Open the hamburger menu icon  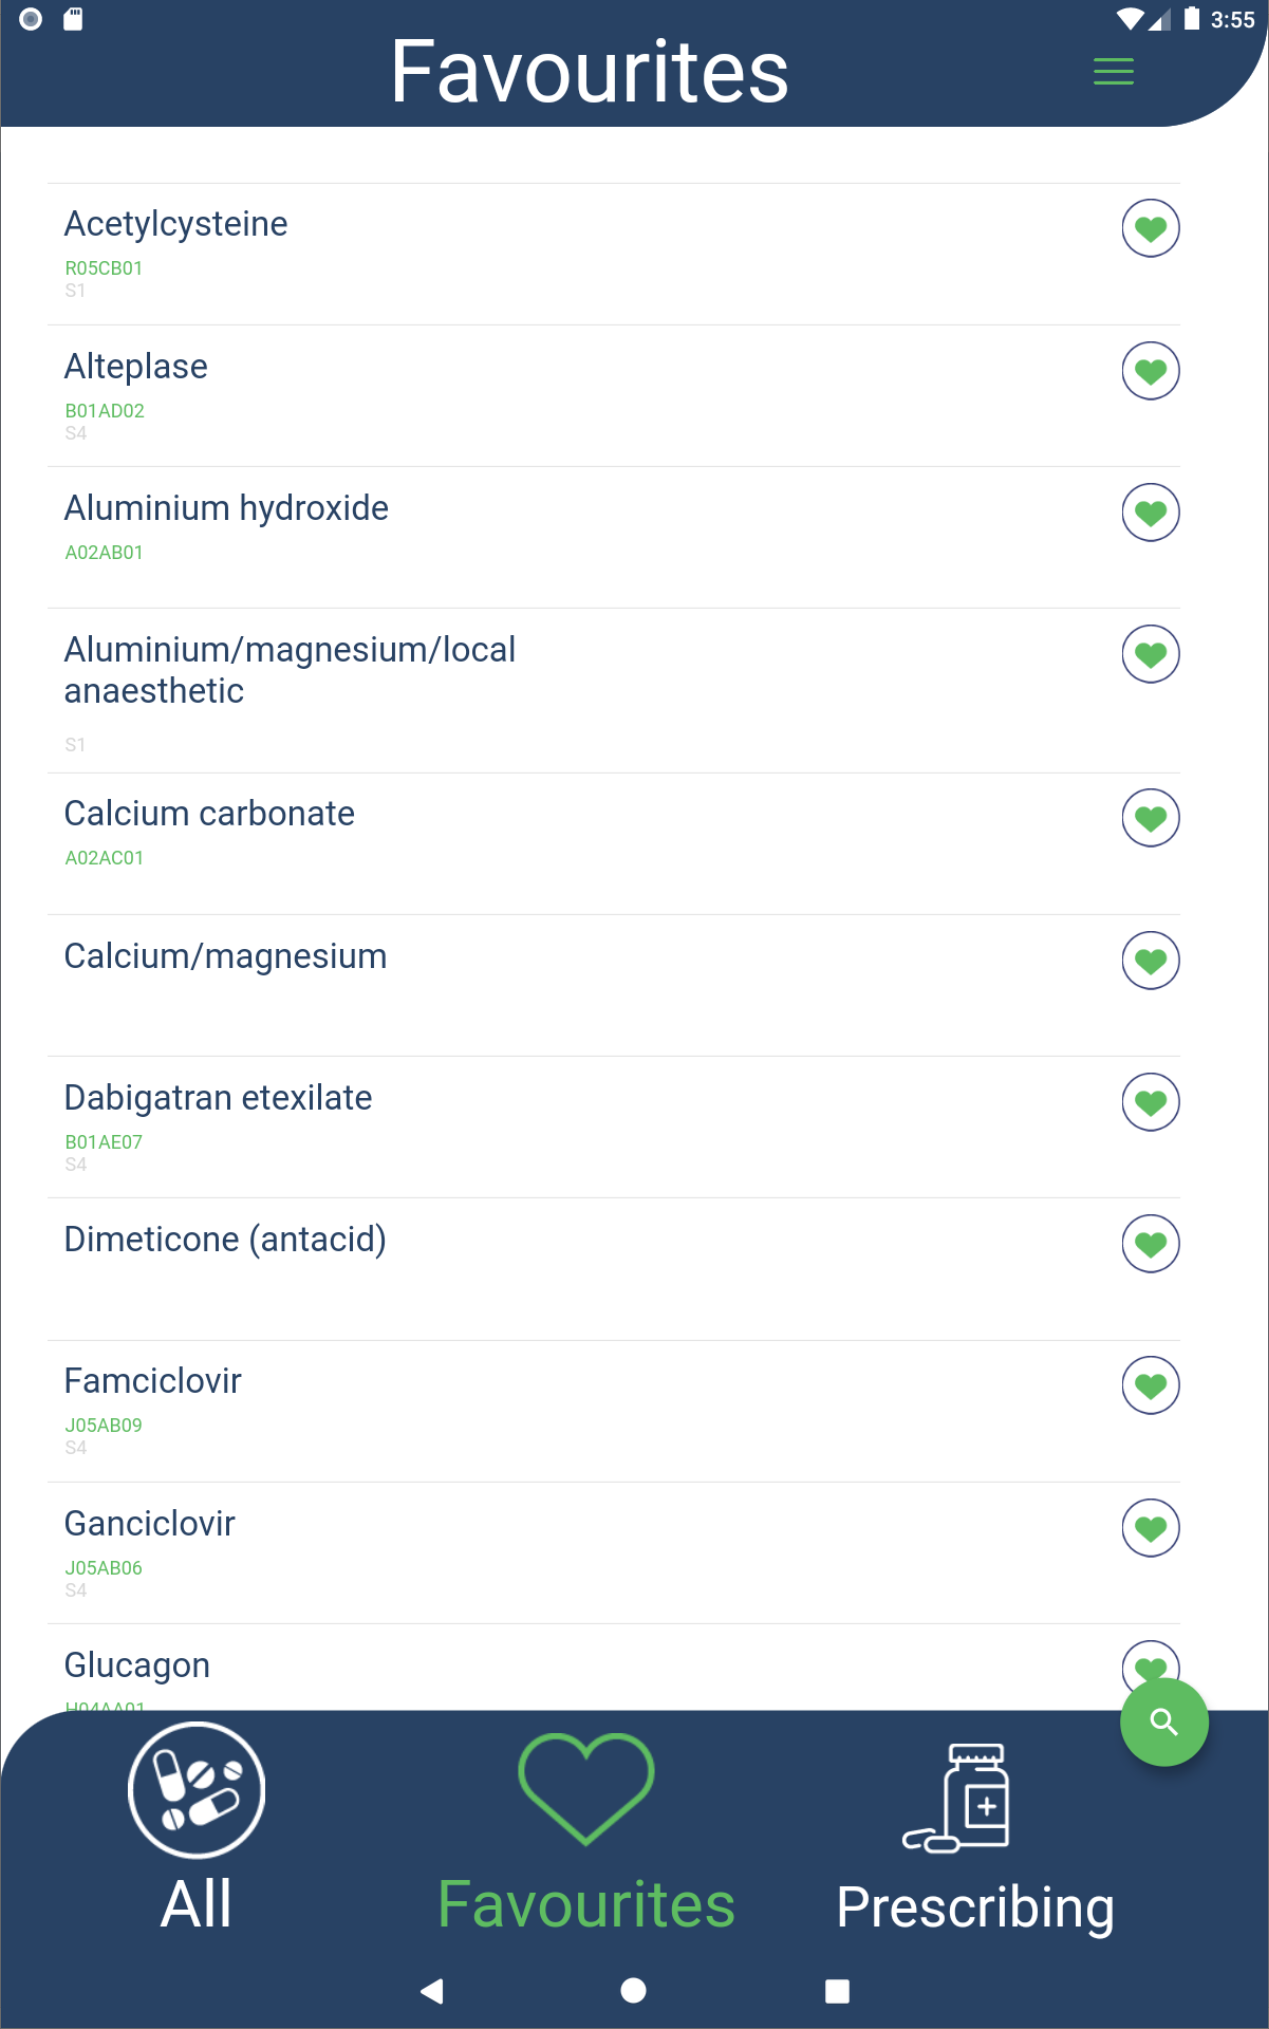click(1113, 72)
